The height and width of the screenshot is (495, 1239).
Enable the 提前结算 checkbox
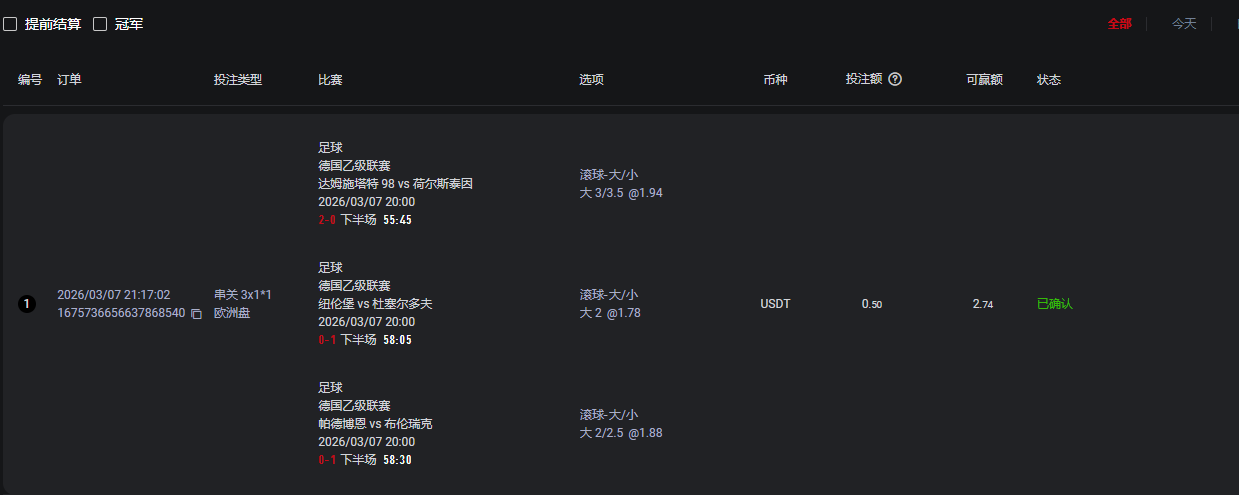[x=10, y=24]
